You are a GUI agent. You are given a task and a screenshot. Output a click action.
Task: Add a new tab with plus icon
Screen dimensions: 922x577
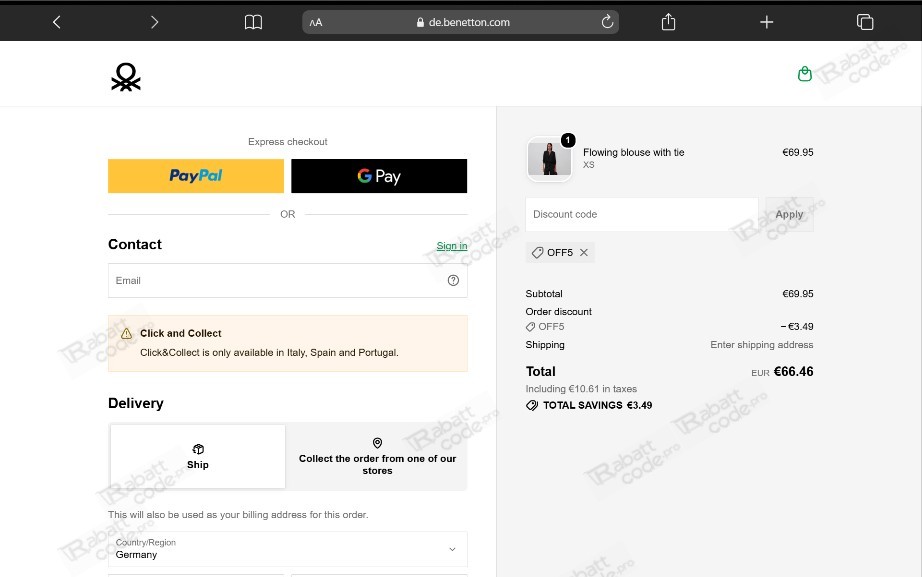click(x=766, y=22)
